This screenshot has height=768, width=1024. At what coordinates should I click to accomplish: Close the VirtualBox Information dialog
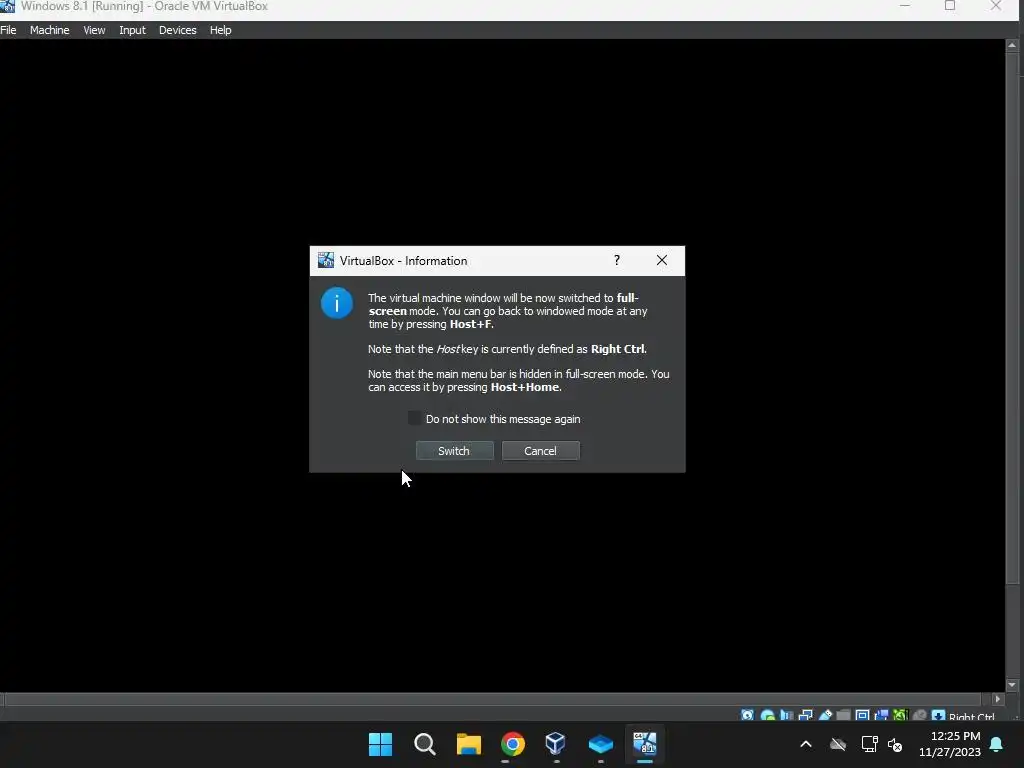(x=662, y=260)
